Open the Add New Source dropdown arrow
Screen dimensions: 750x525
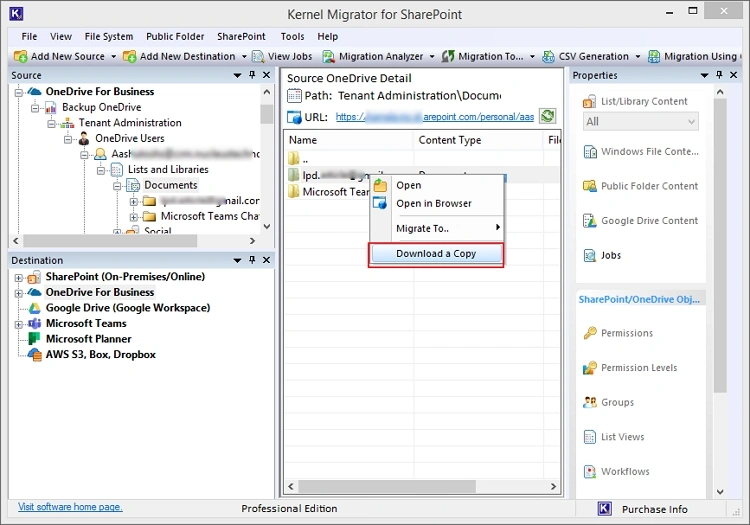click(x=113, y=56)
